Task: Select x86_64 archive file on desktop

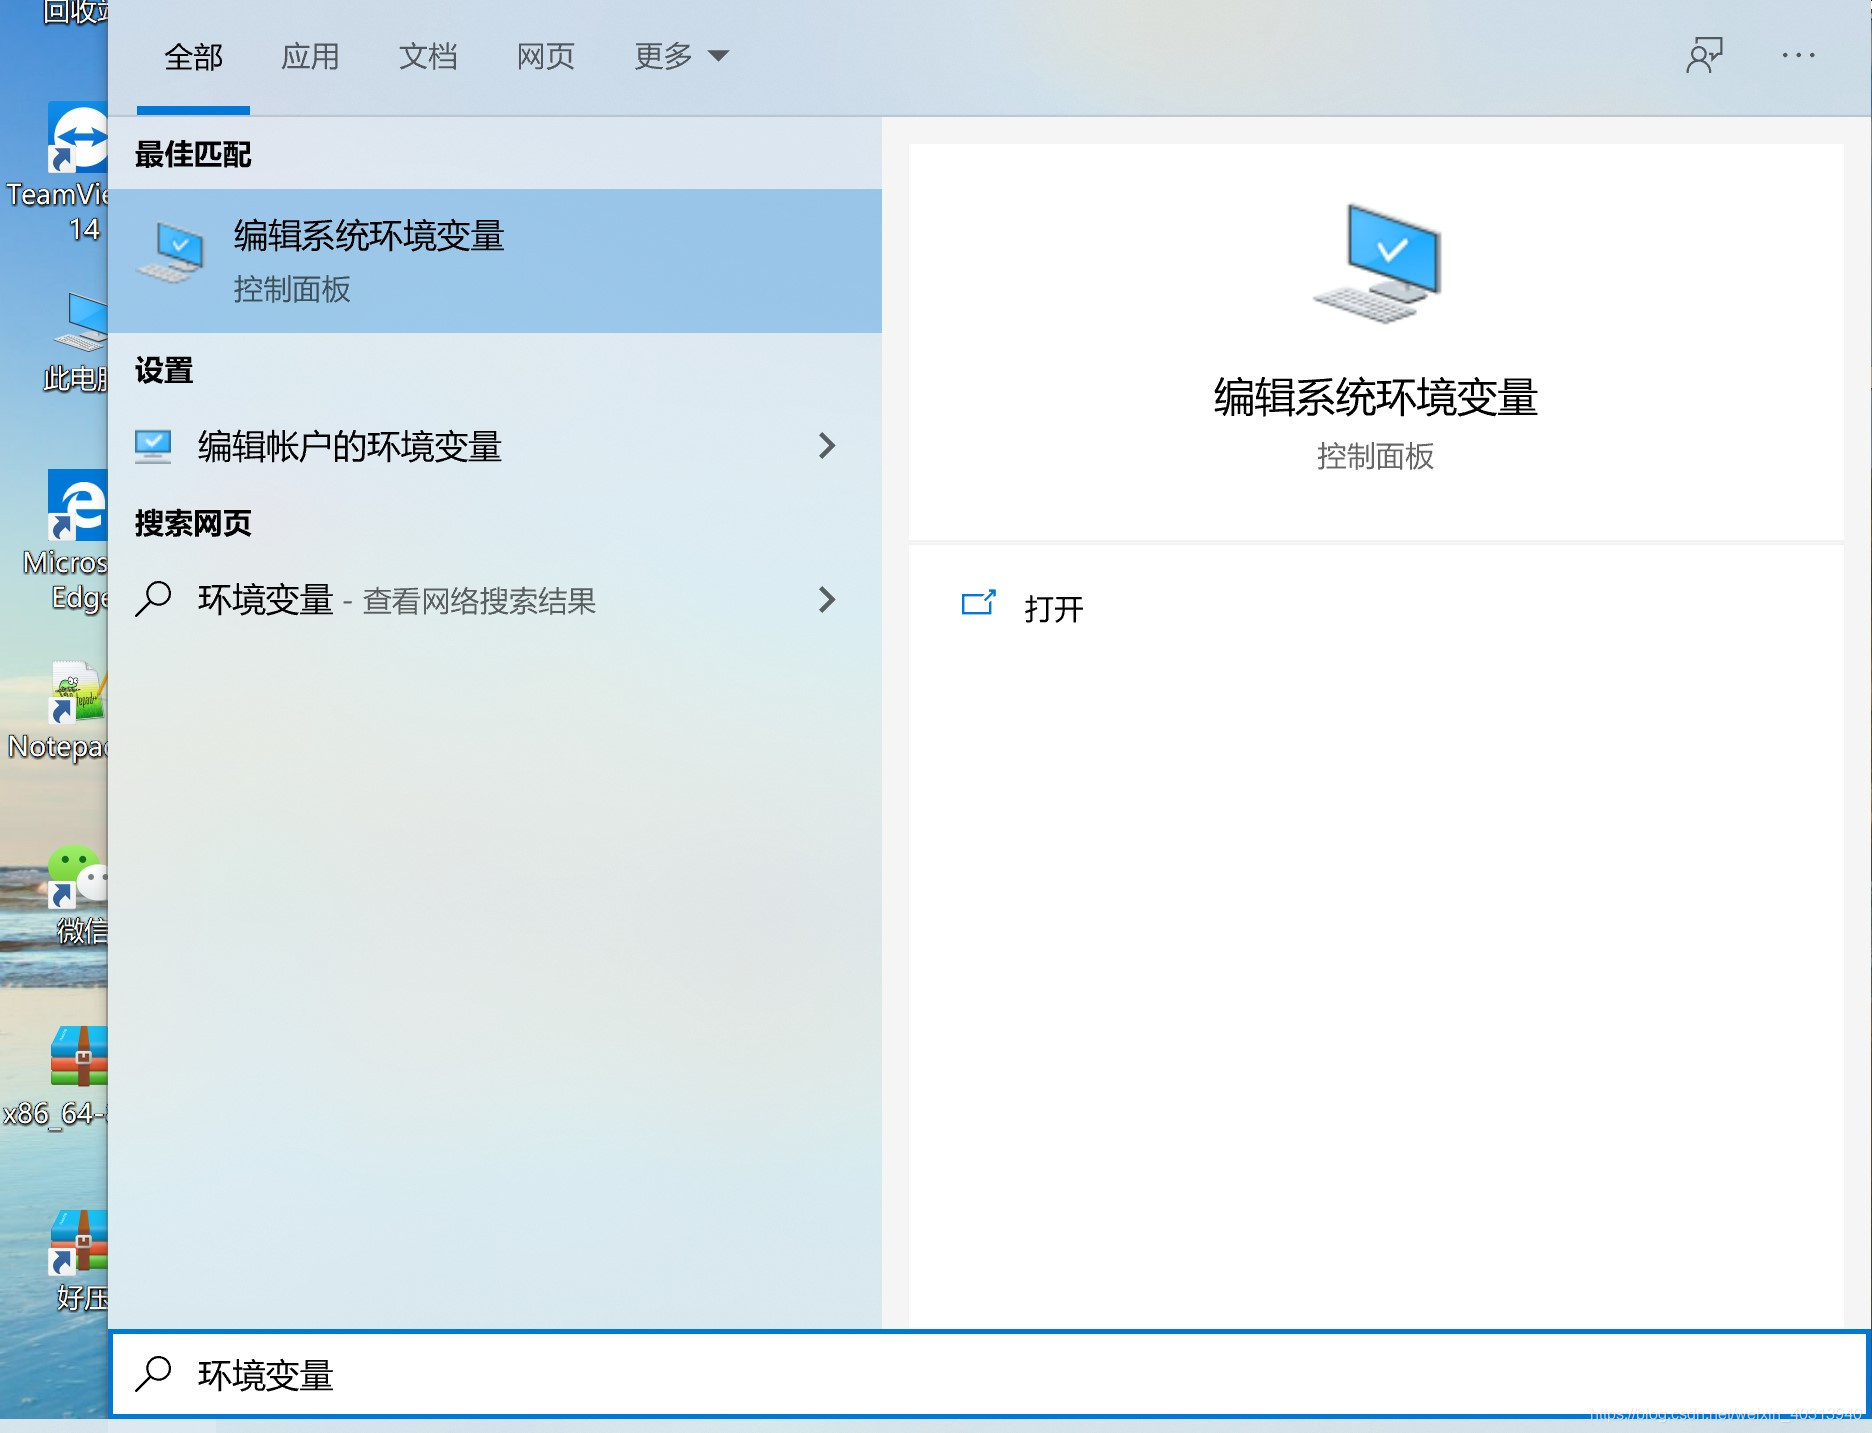Action: 56,1077
